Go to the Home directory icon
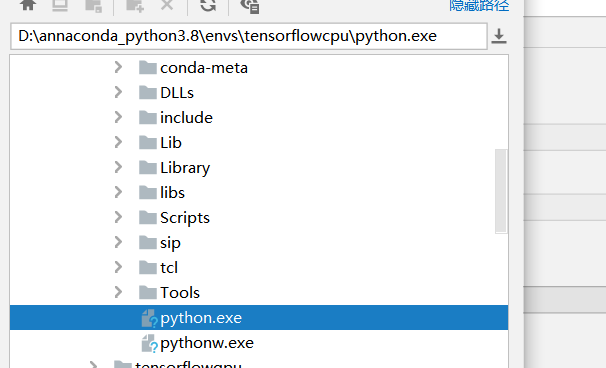This screenshot has width=606, height=368. coord(28,5)
